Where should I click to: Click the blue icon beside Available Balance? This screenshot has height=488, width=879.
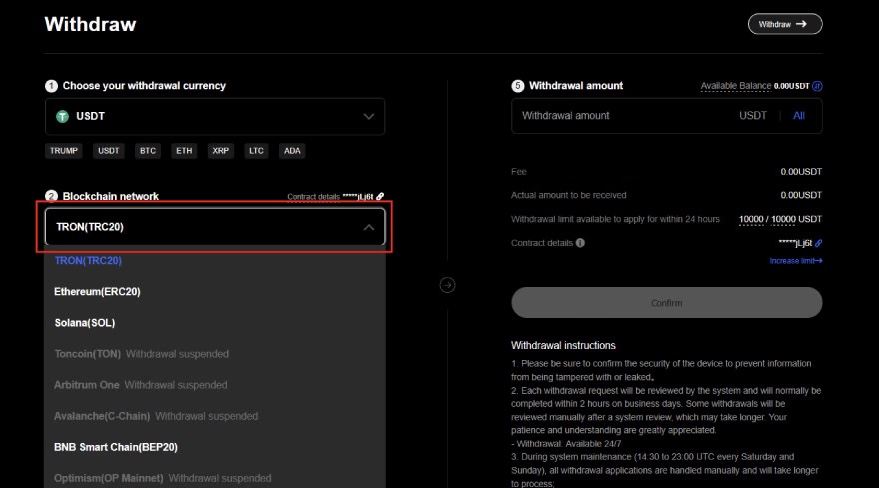click(x=818, y=86)
